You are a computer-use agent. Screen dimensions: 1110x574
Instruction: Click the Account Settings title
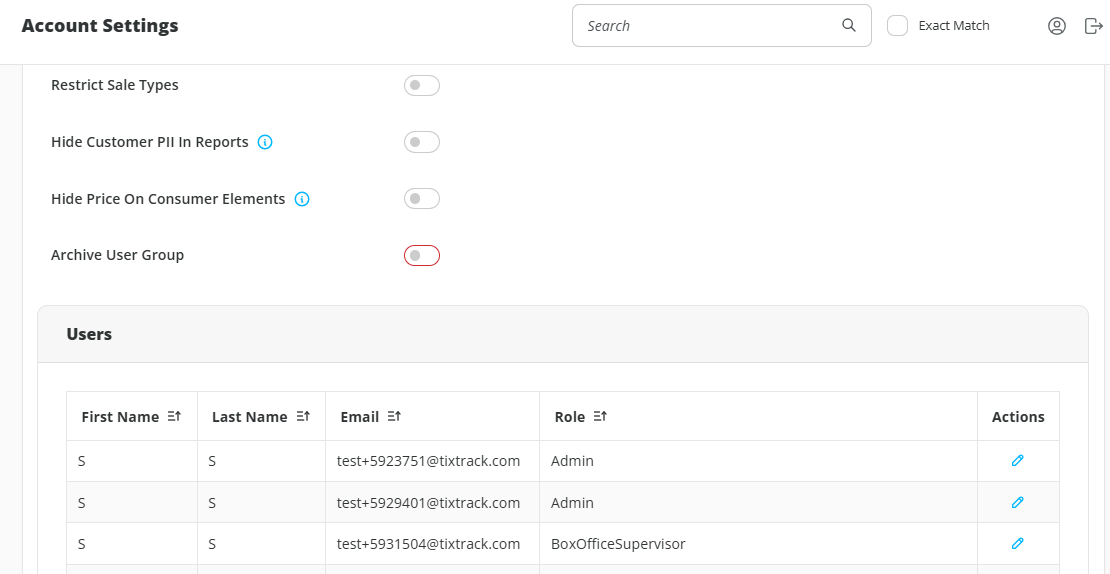(x=100, y=26)
